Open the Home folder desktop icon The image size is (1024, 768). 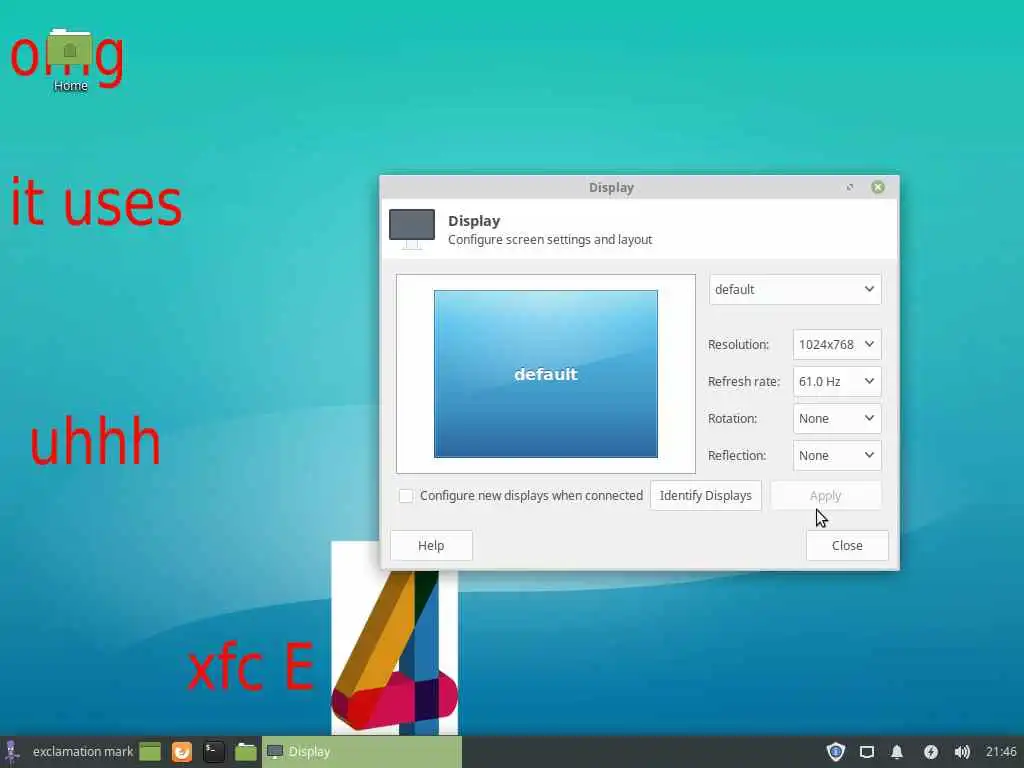click(x=70, y=60)
